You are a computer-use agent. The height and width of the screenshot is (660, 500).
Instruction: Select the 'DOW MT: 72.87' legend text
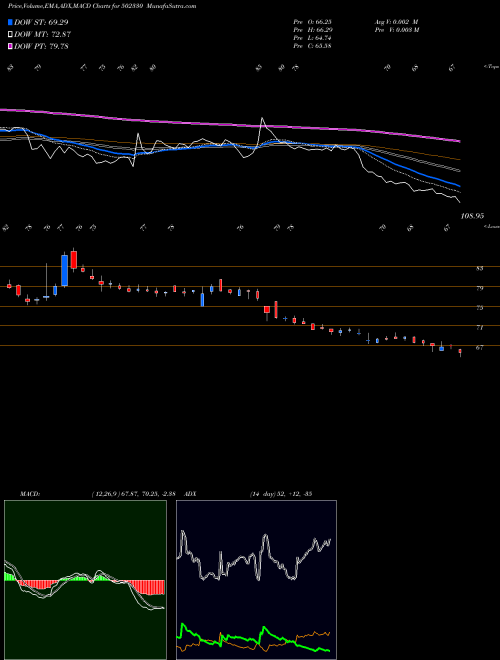tap(42, 35)
